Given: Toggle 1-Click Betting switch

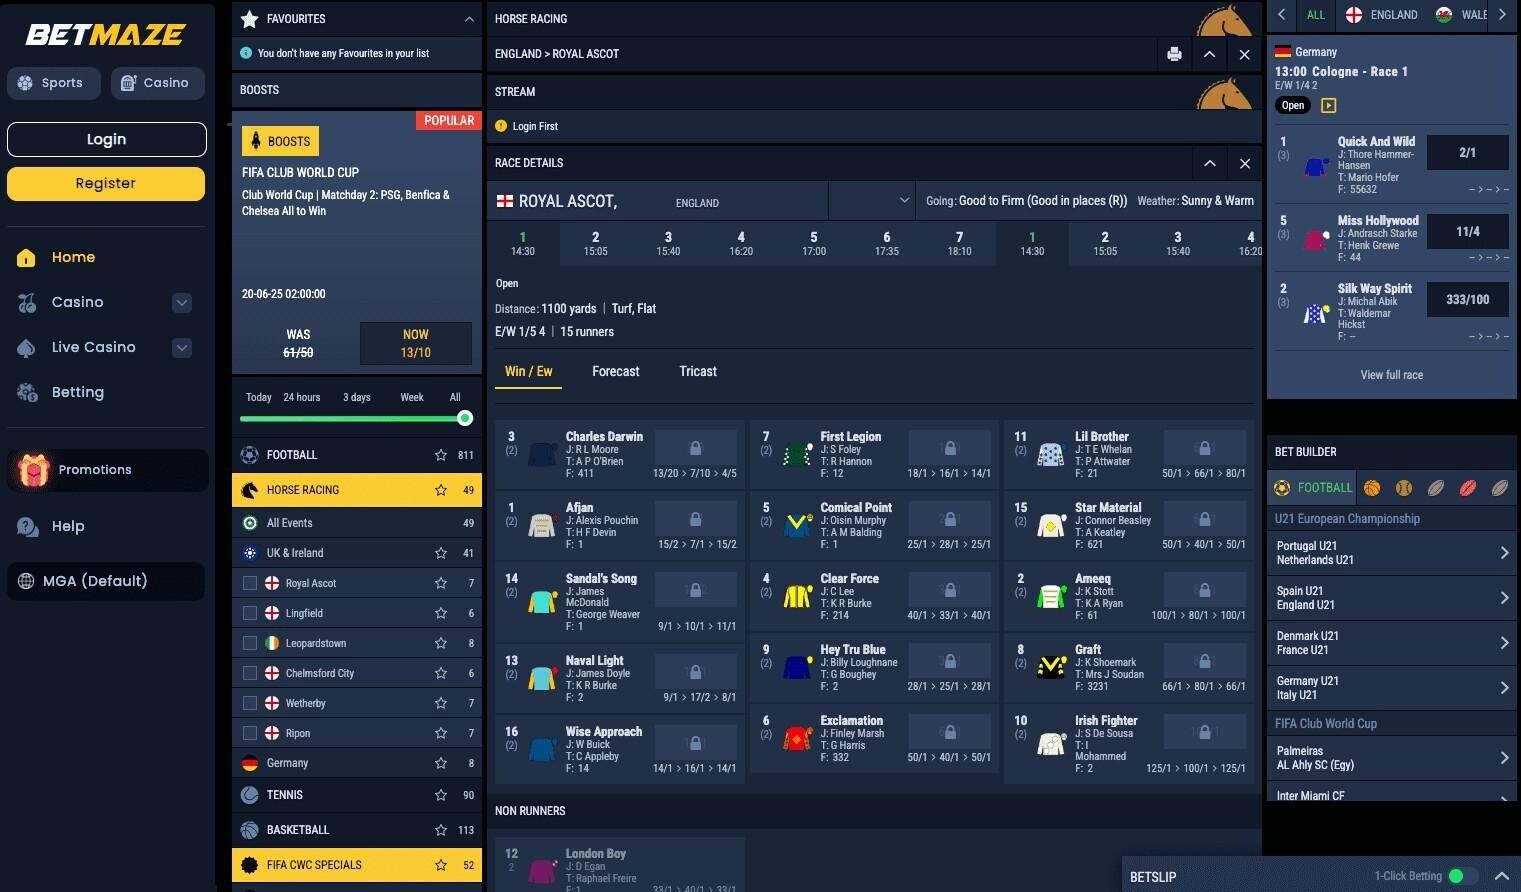Looking at the screenshot, I should click(1462, 876).
